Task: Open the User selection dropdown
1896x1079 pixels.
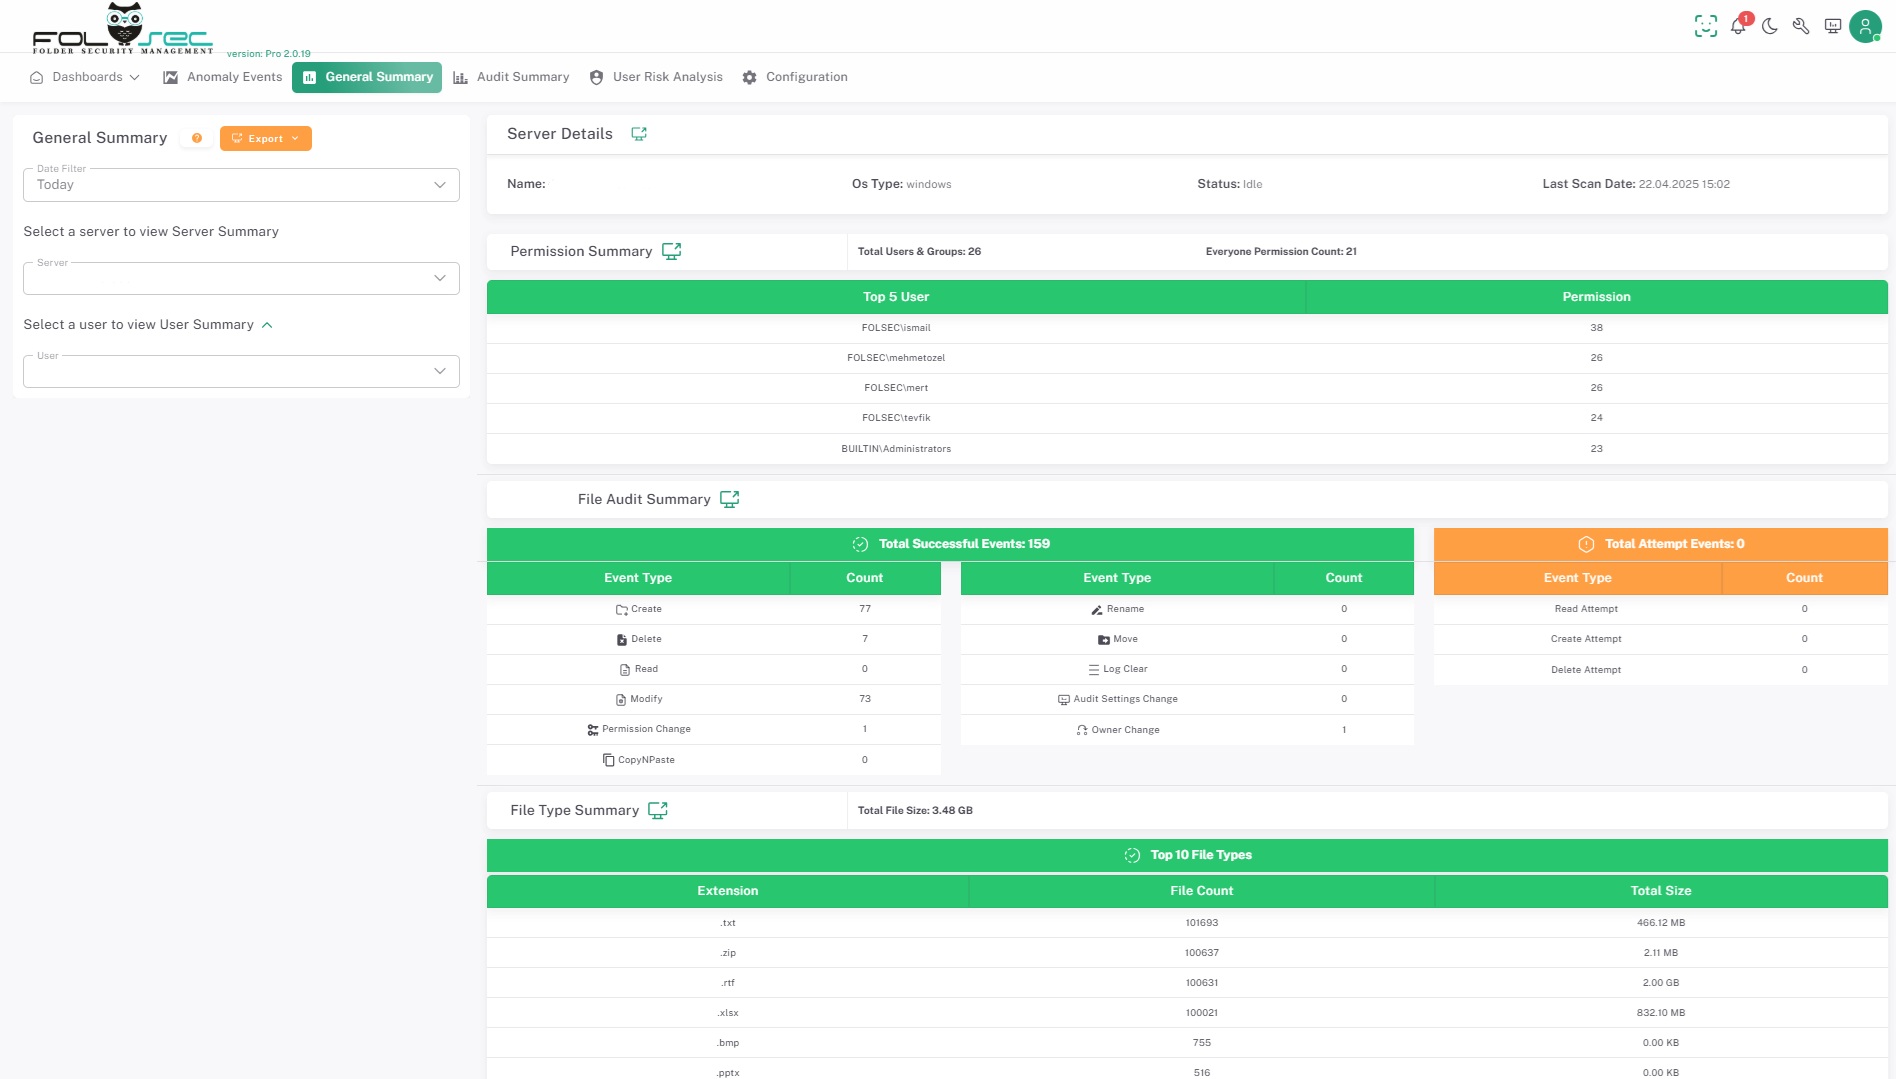Action: (241, 371)
